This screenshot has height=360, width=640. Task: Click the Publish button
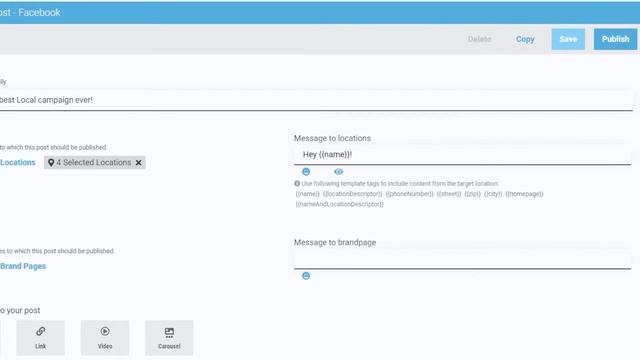pos(615,39)
